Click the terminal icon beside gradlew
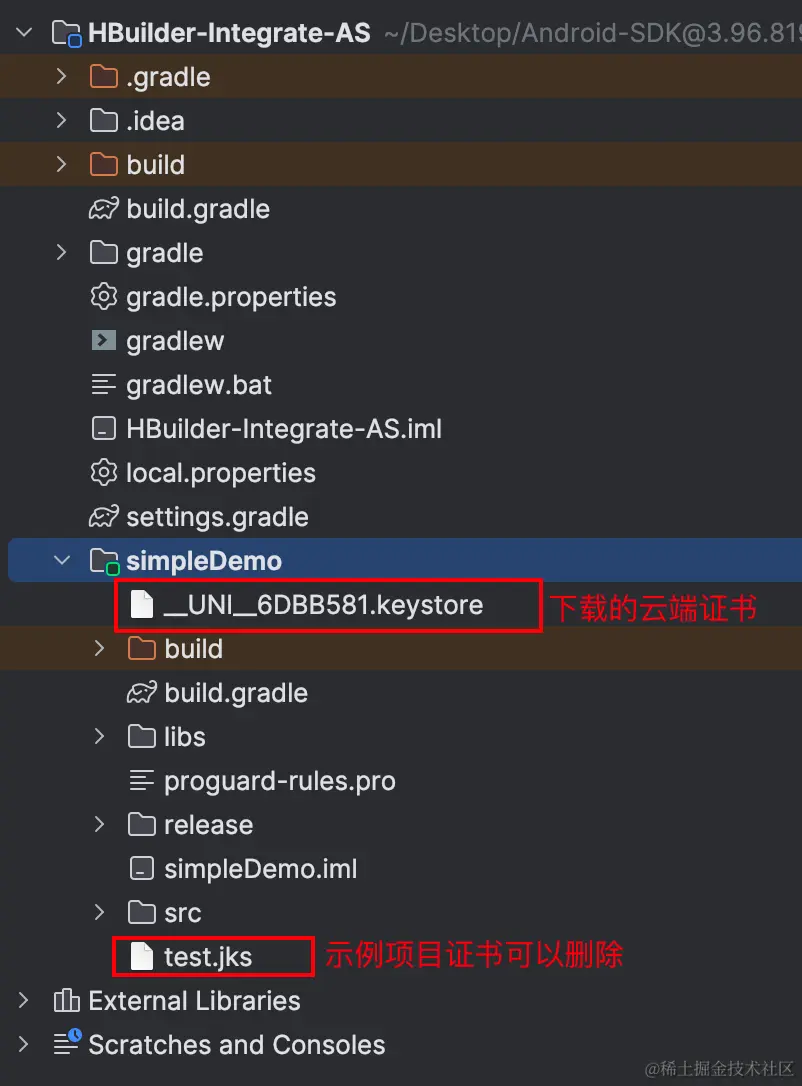The width and height of the screenshot is (802, 1086). coord(104,341)
